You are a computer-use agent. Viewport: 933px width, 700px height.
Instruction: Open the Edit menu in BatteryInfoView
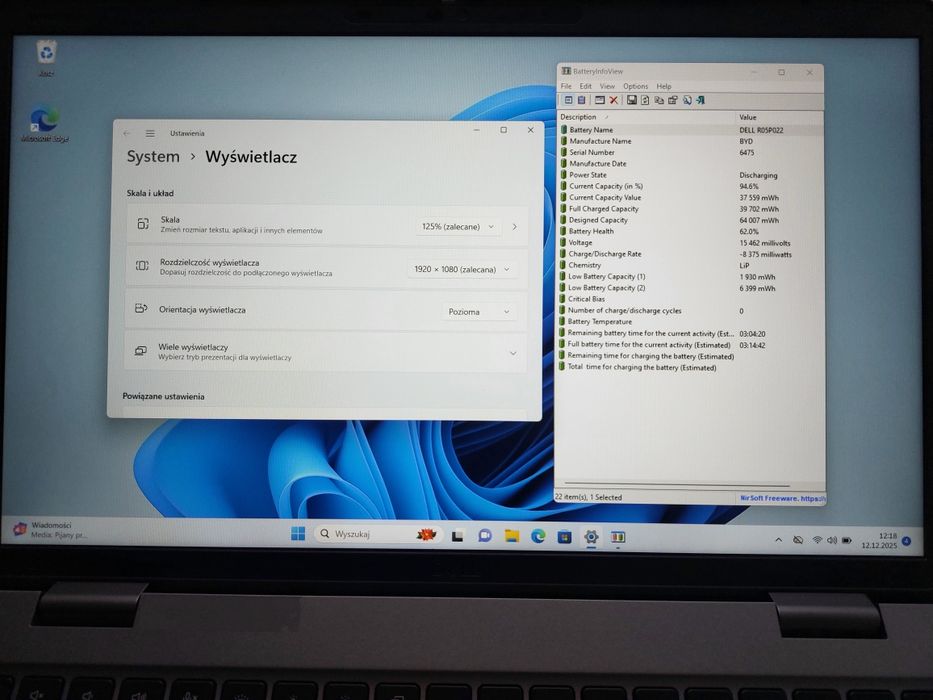pyautogui.click(x=586, y=86)
